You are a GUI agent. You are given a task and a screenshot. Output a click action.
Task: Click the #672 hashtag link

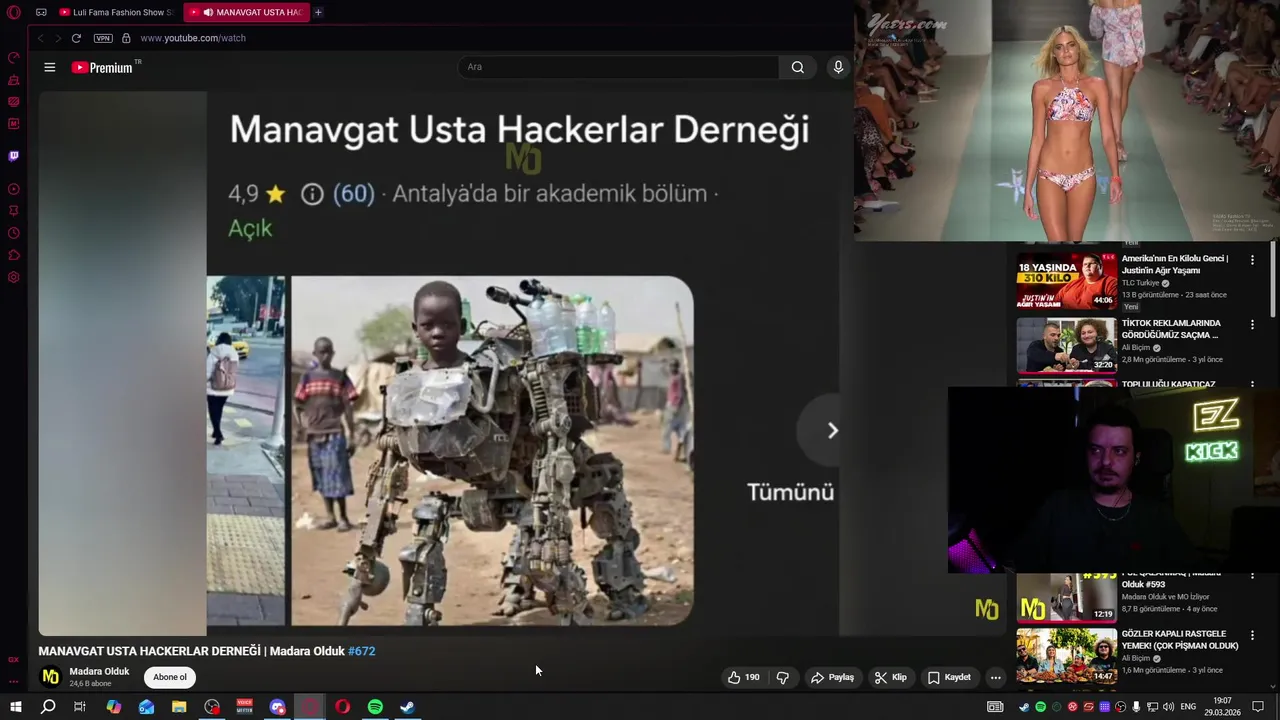[361, 651]
